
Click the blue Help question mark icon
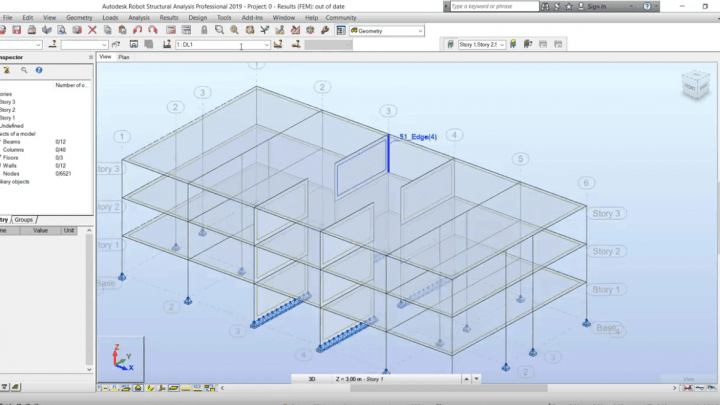point(647,6)
